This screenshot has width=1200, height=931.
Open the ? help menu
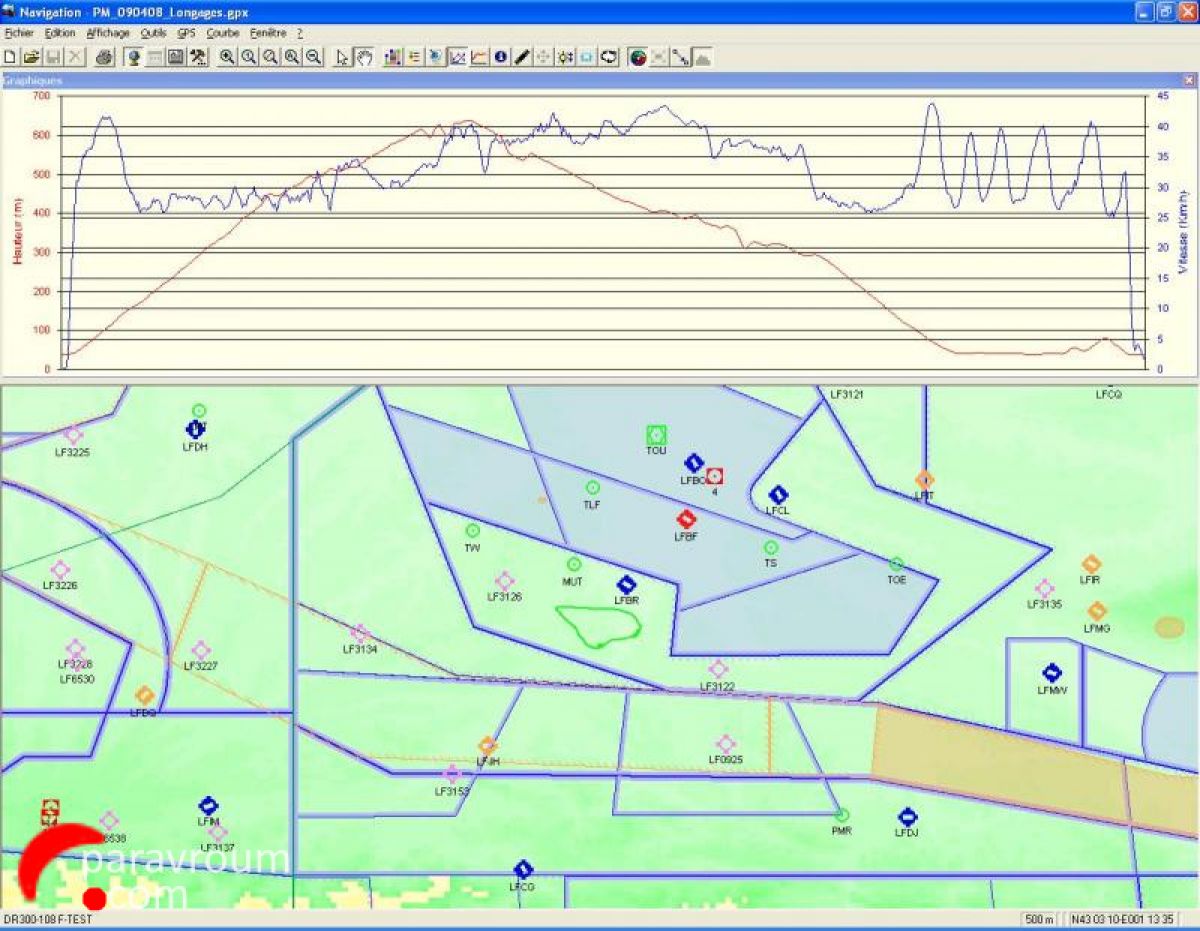[300, 33]
